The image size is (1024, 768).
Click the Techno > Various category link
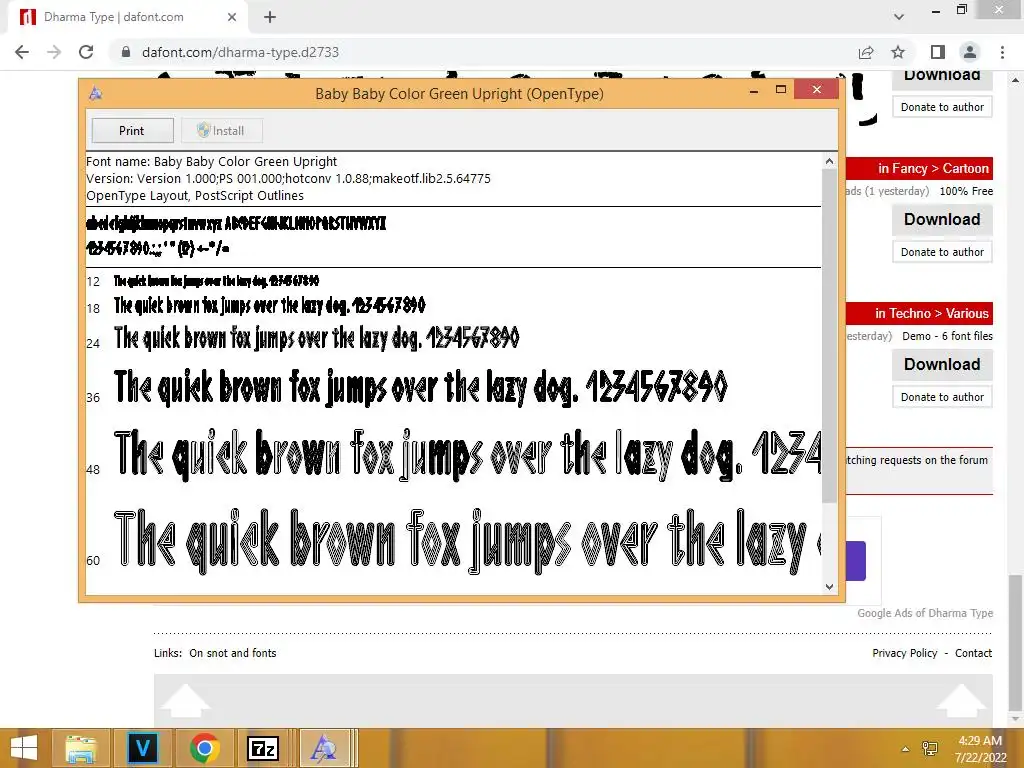point(932,313)
